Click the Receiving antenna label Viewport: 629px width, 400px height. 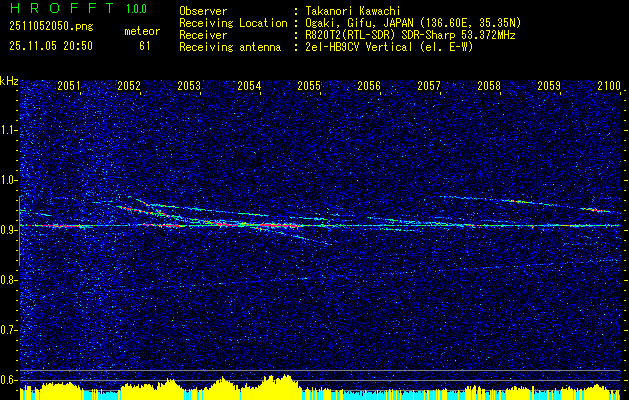[x=230, y=47]
